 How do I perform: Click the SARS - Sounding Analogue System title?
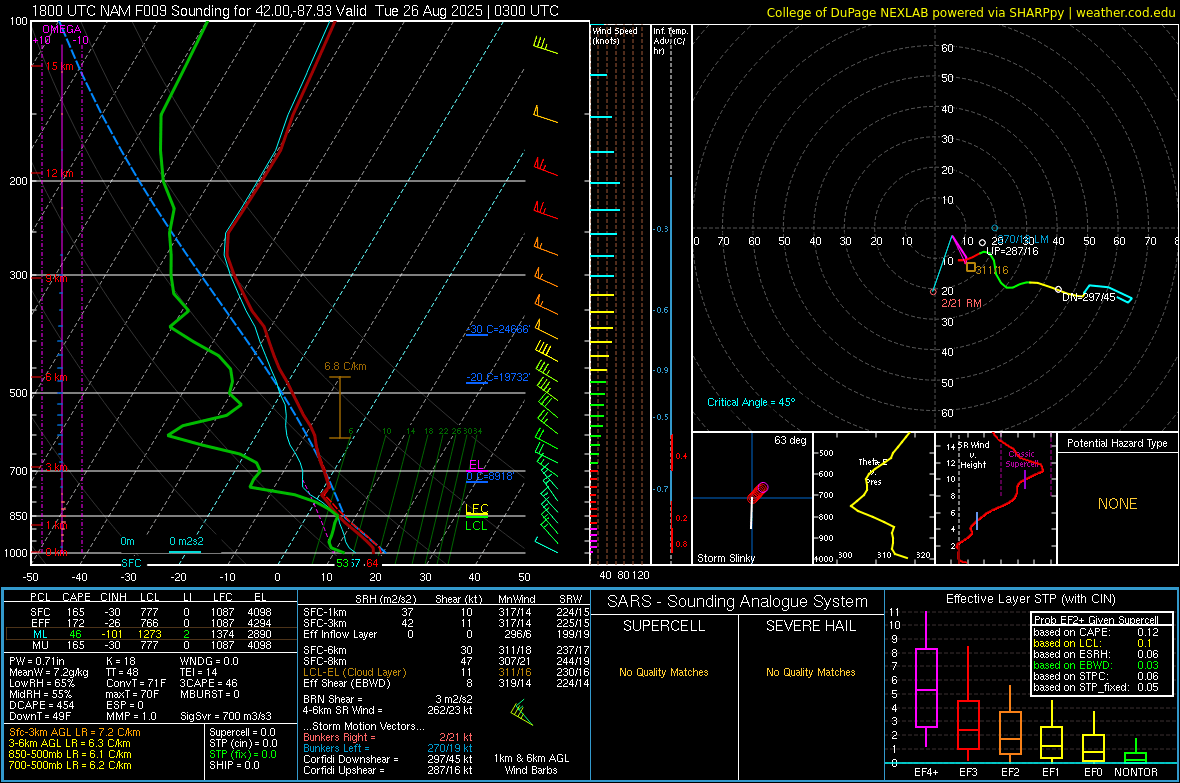coord(737,602)
